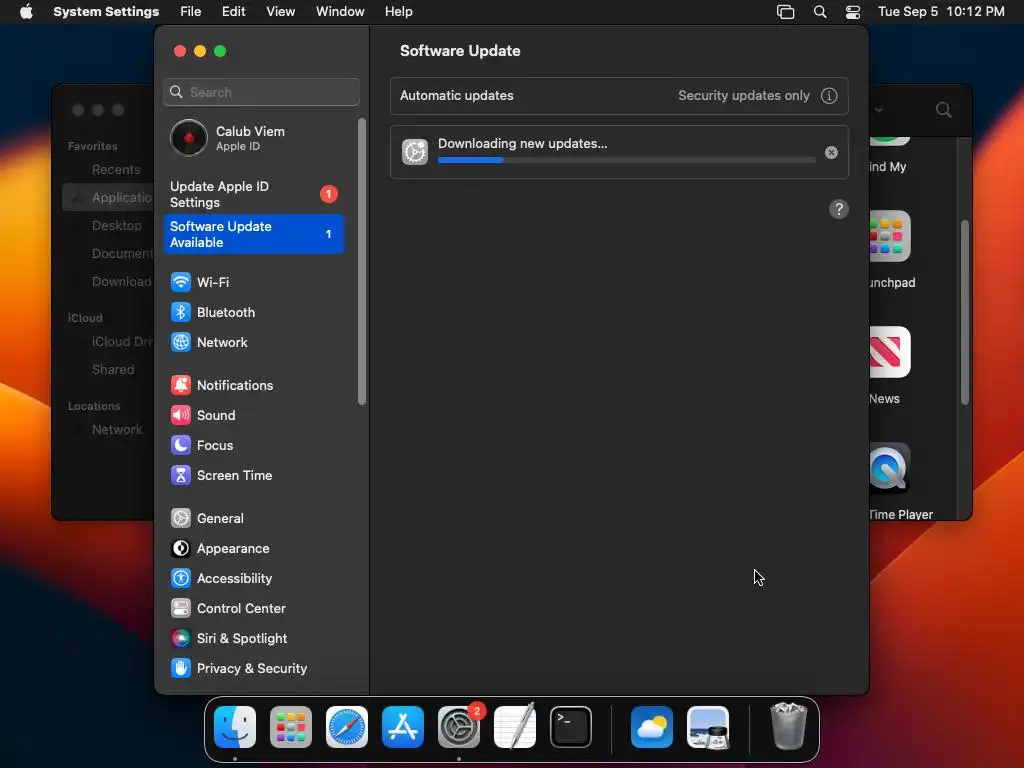
Task: Open the View menu
Action: click(281, 12)
